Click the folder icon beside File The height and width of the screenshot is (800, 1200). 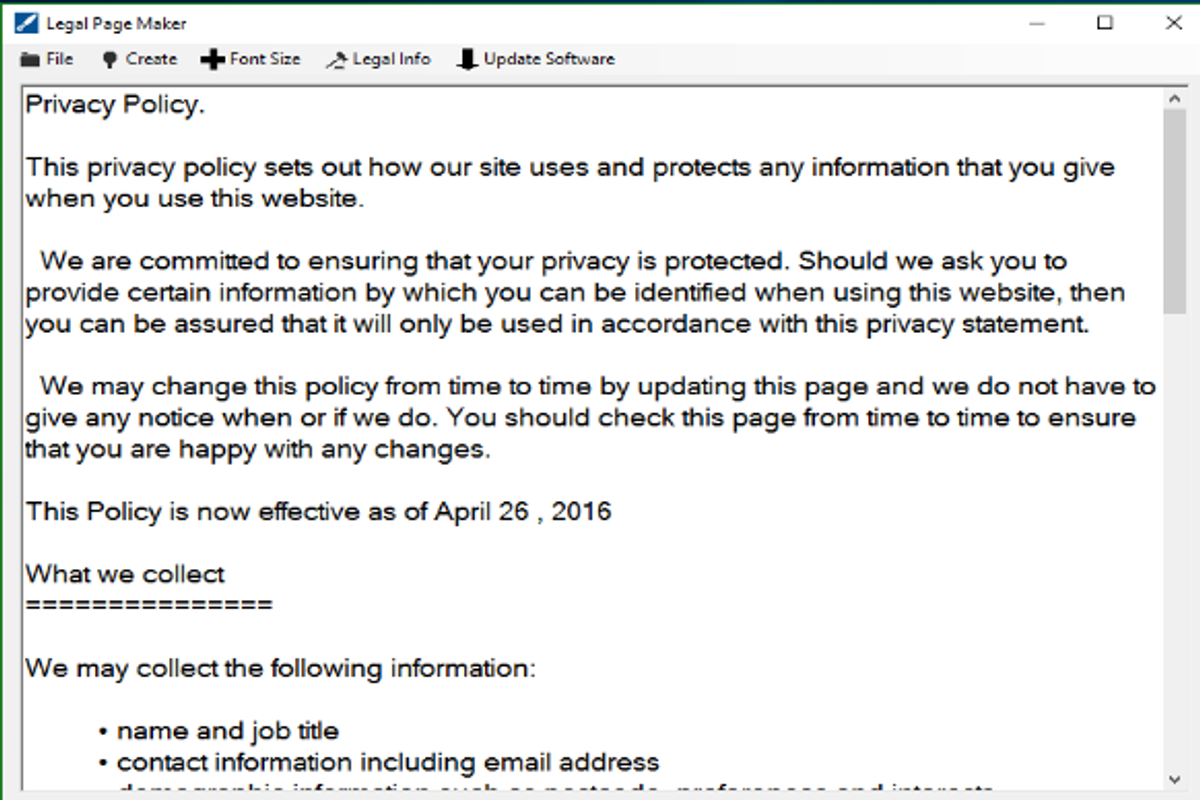point(30,60)
